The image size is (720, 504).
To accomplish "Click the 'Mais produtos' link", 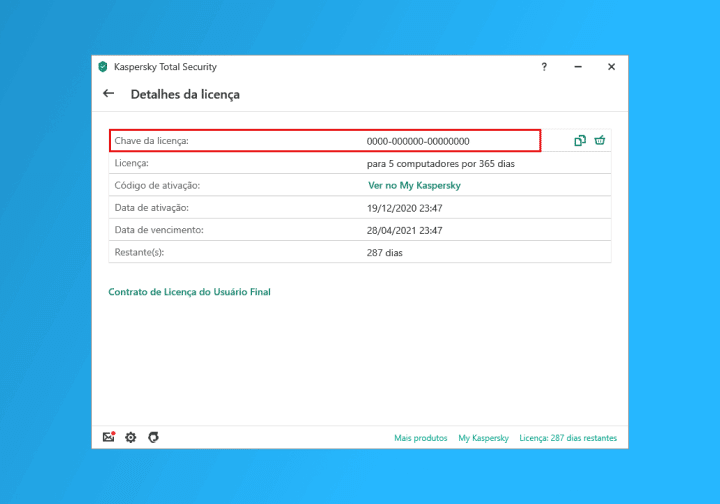I will click(x=420, y=438).
